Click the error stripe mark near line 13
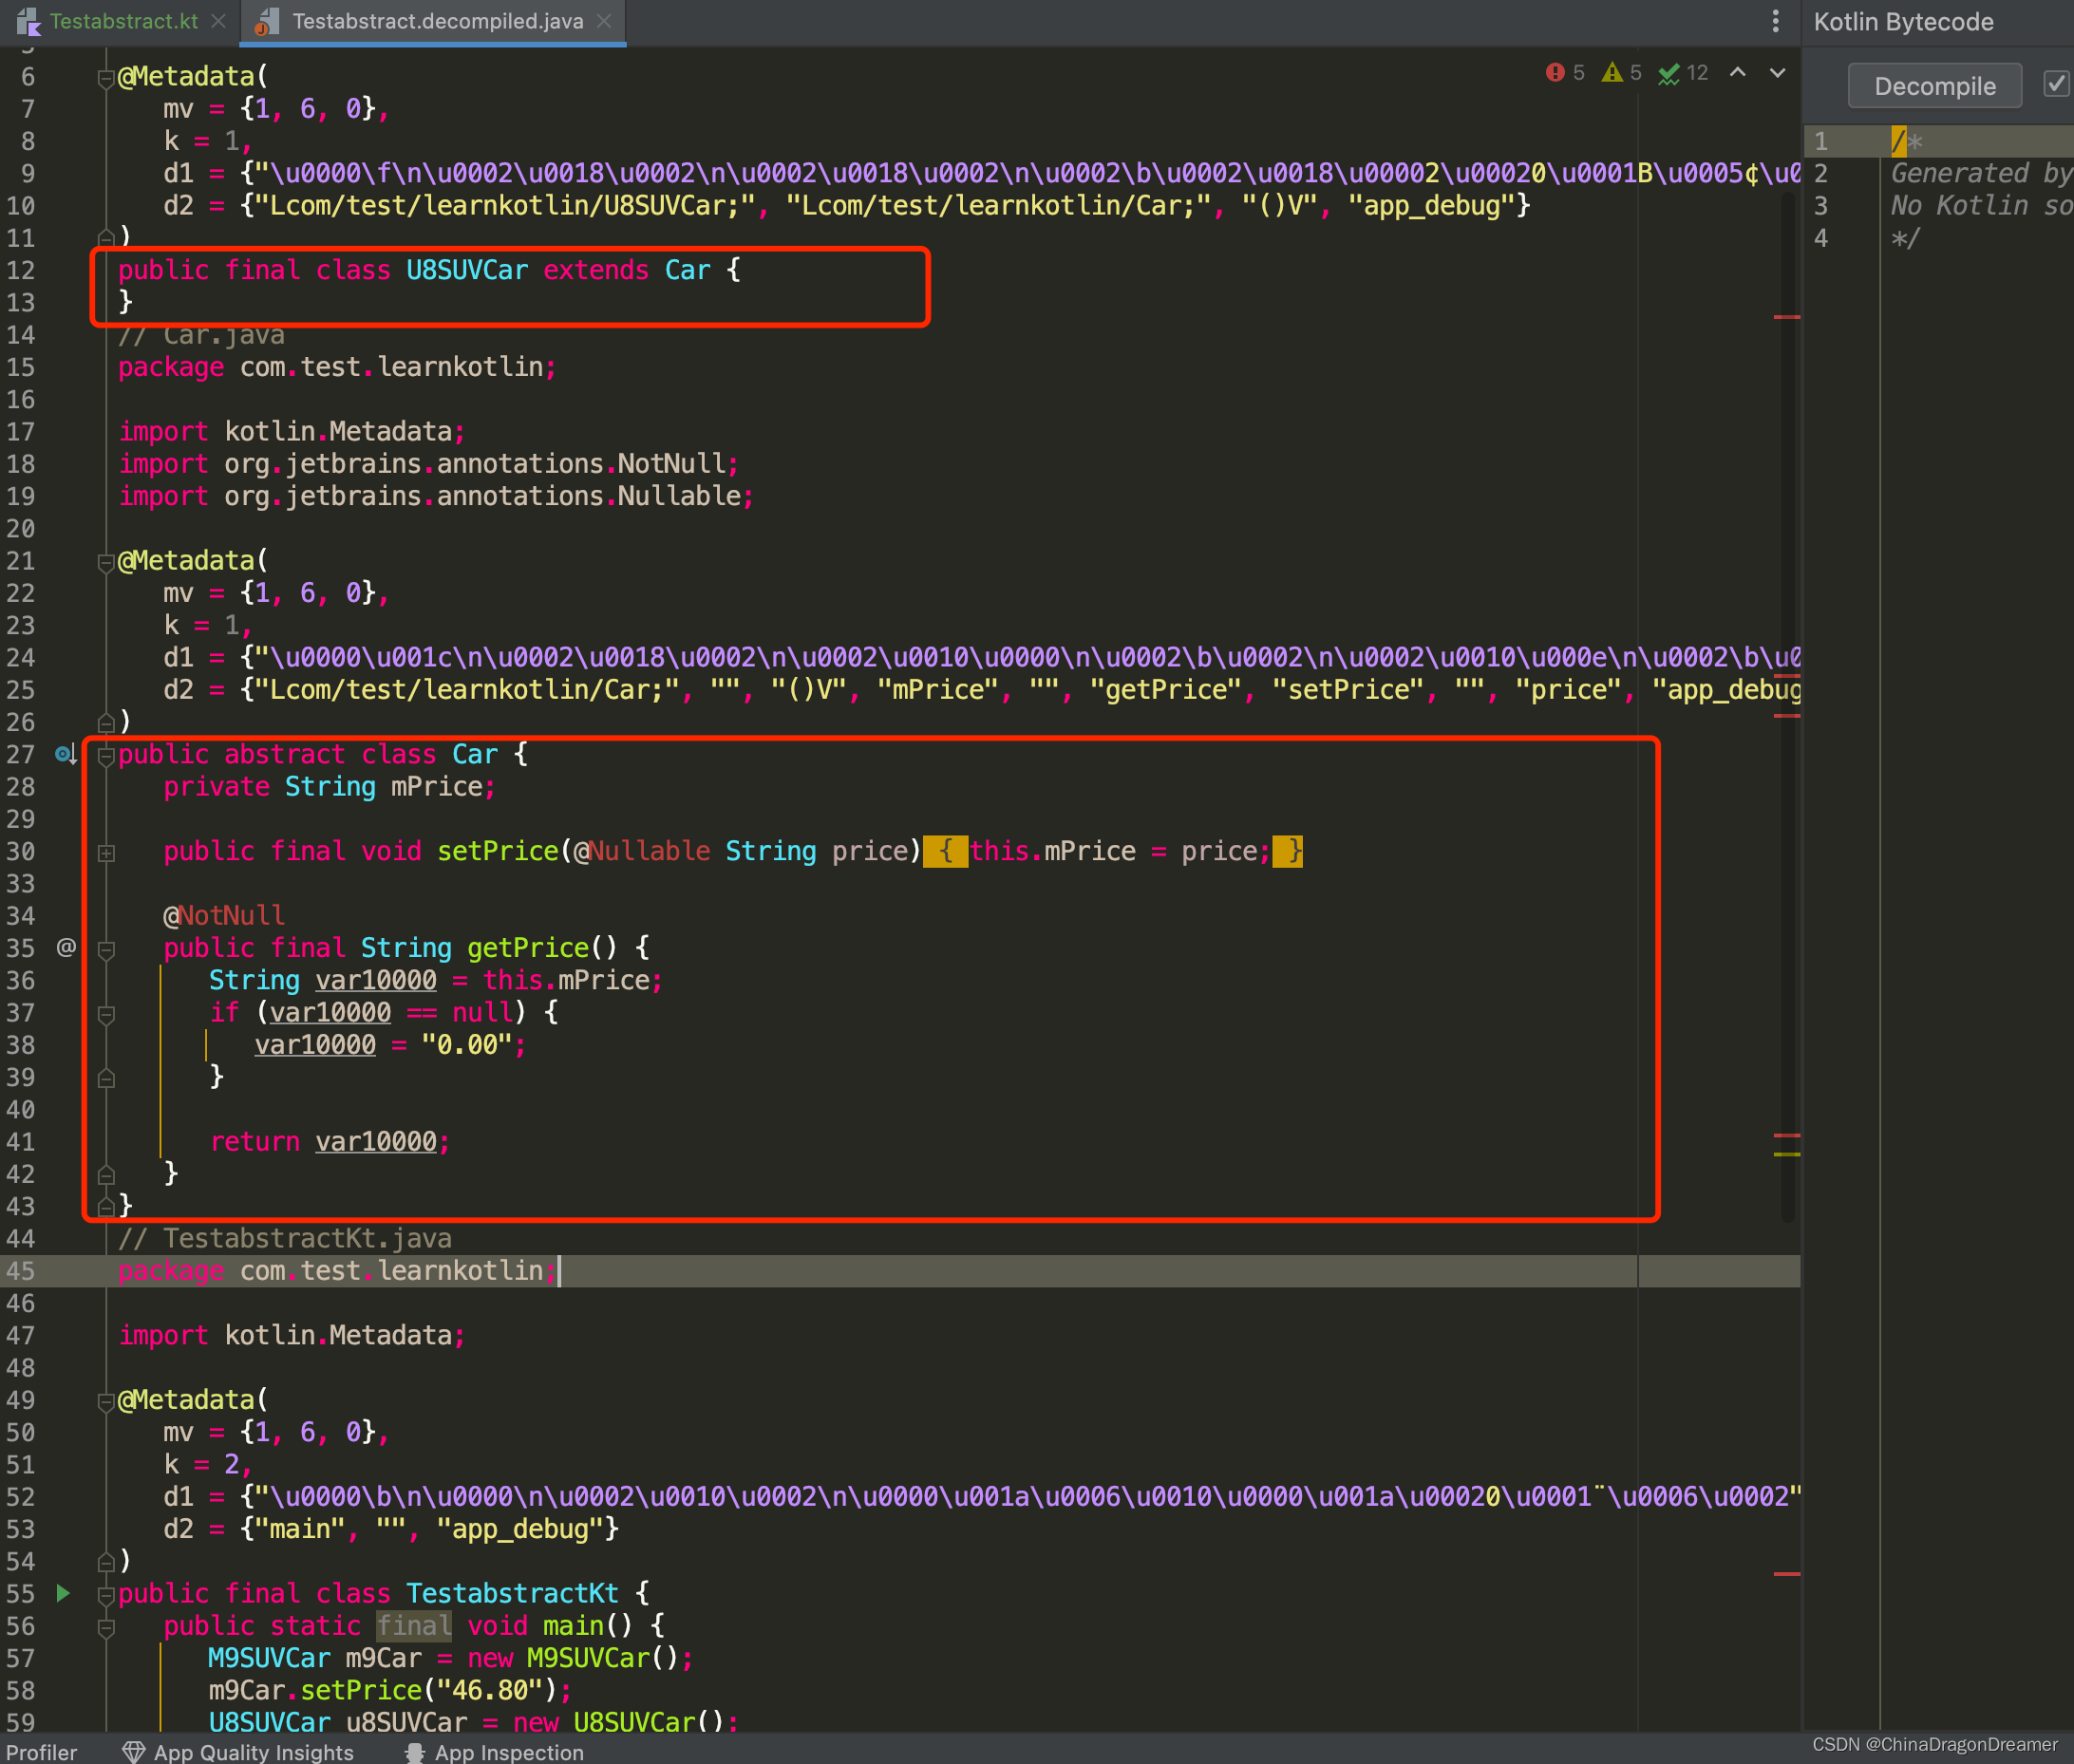 point(1787,317)
